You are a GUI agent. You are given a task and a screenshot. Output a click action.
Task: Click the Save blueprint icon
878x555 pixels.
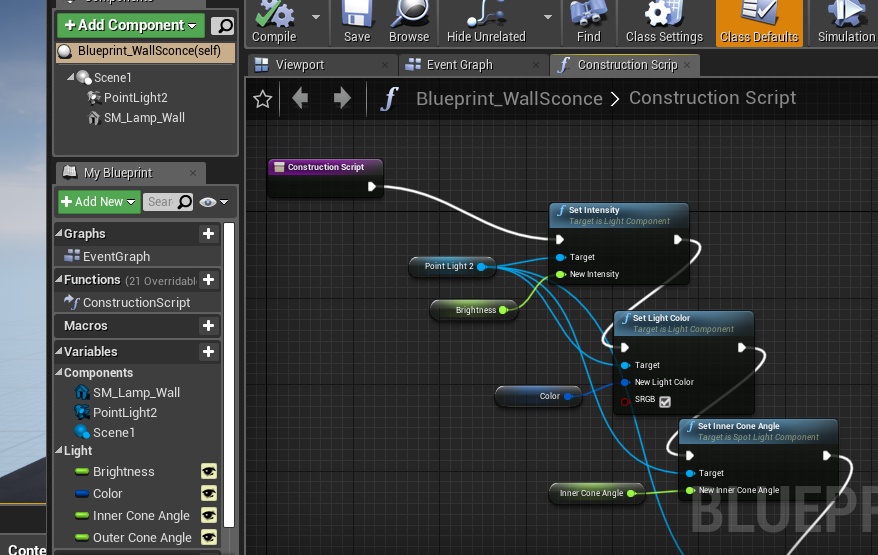pos(357,14)
